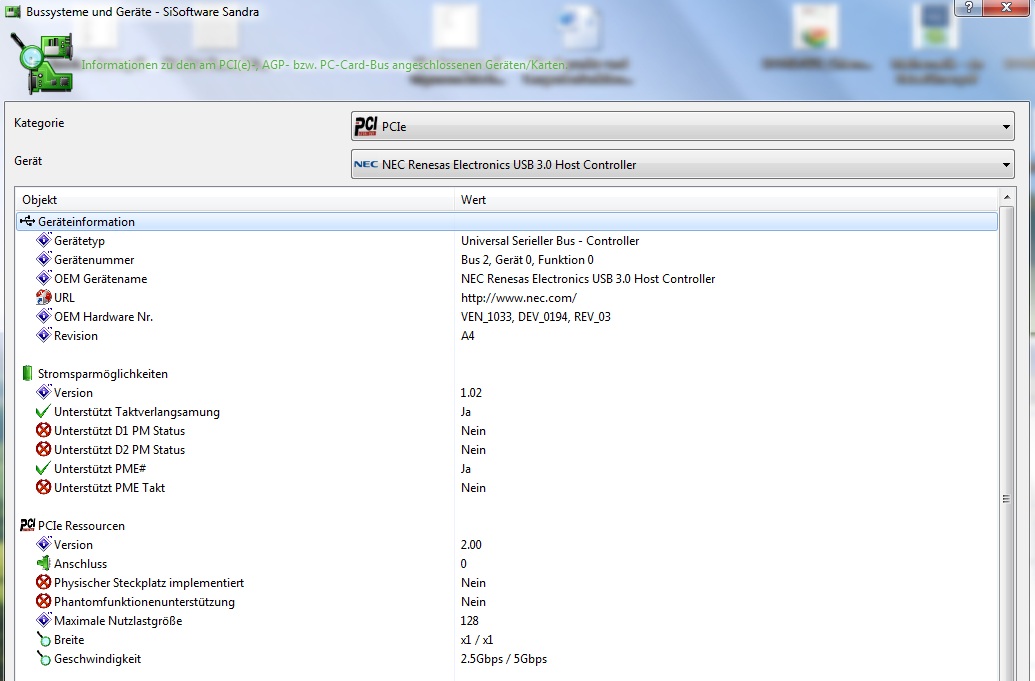The width and height of the screenshot is (1035, 681).
Task: Click value 'VEN_1033, DEV_0194, REV_03'
Action: point(536,317)
